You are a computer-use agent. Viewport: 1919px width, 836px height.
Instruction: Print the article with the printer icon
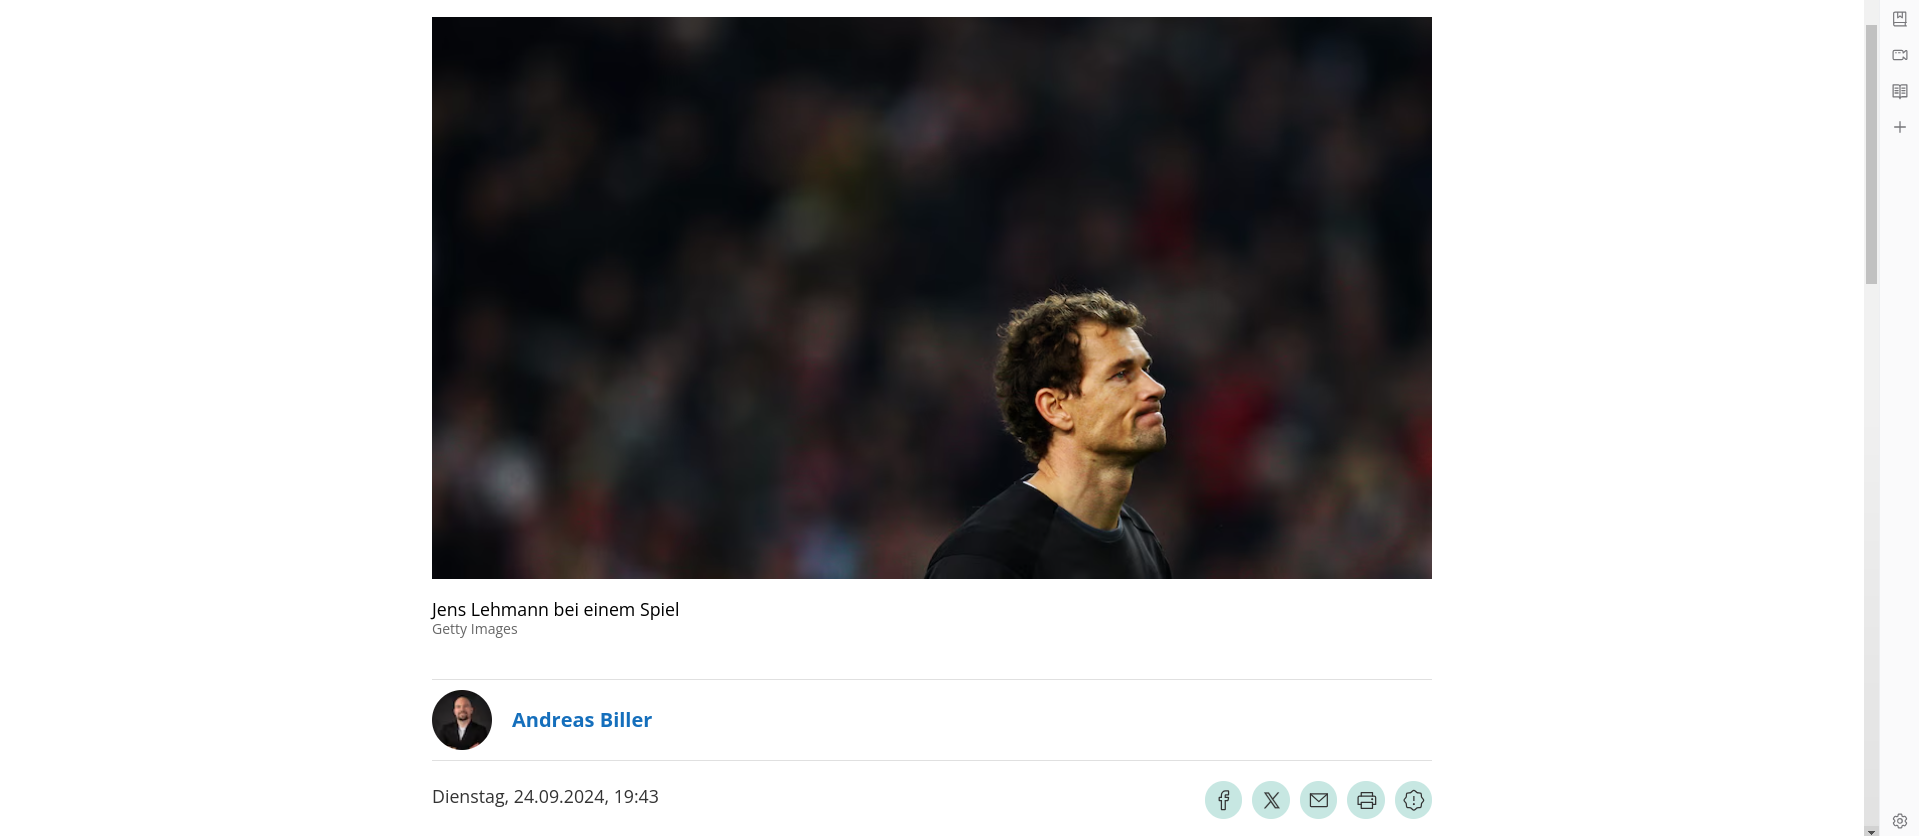1366,800
